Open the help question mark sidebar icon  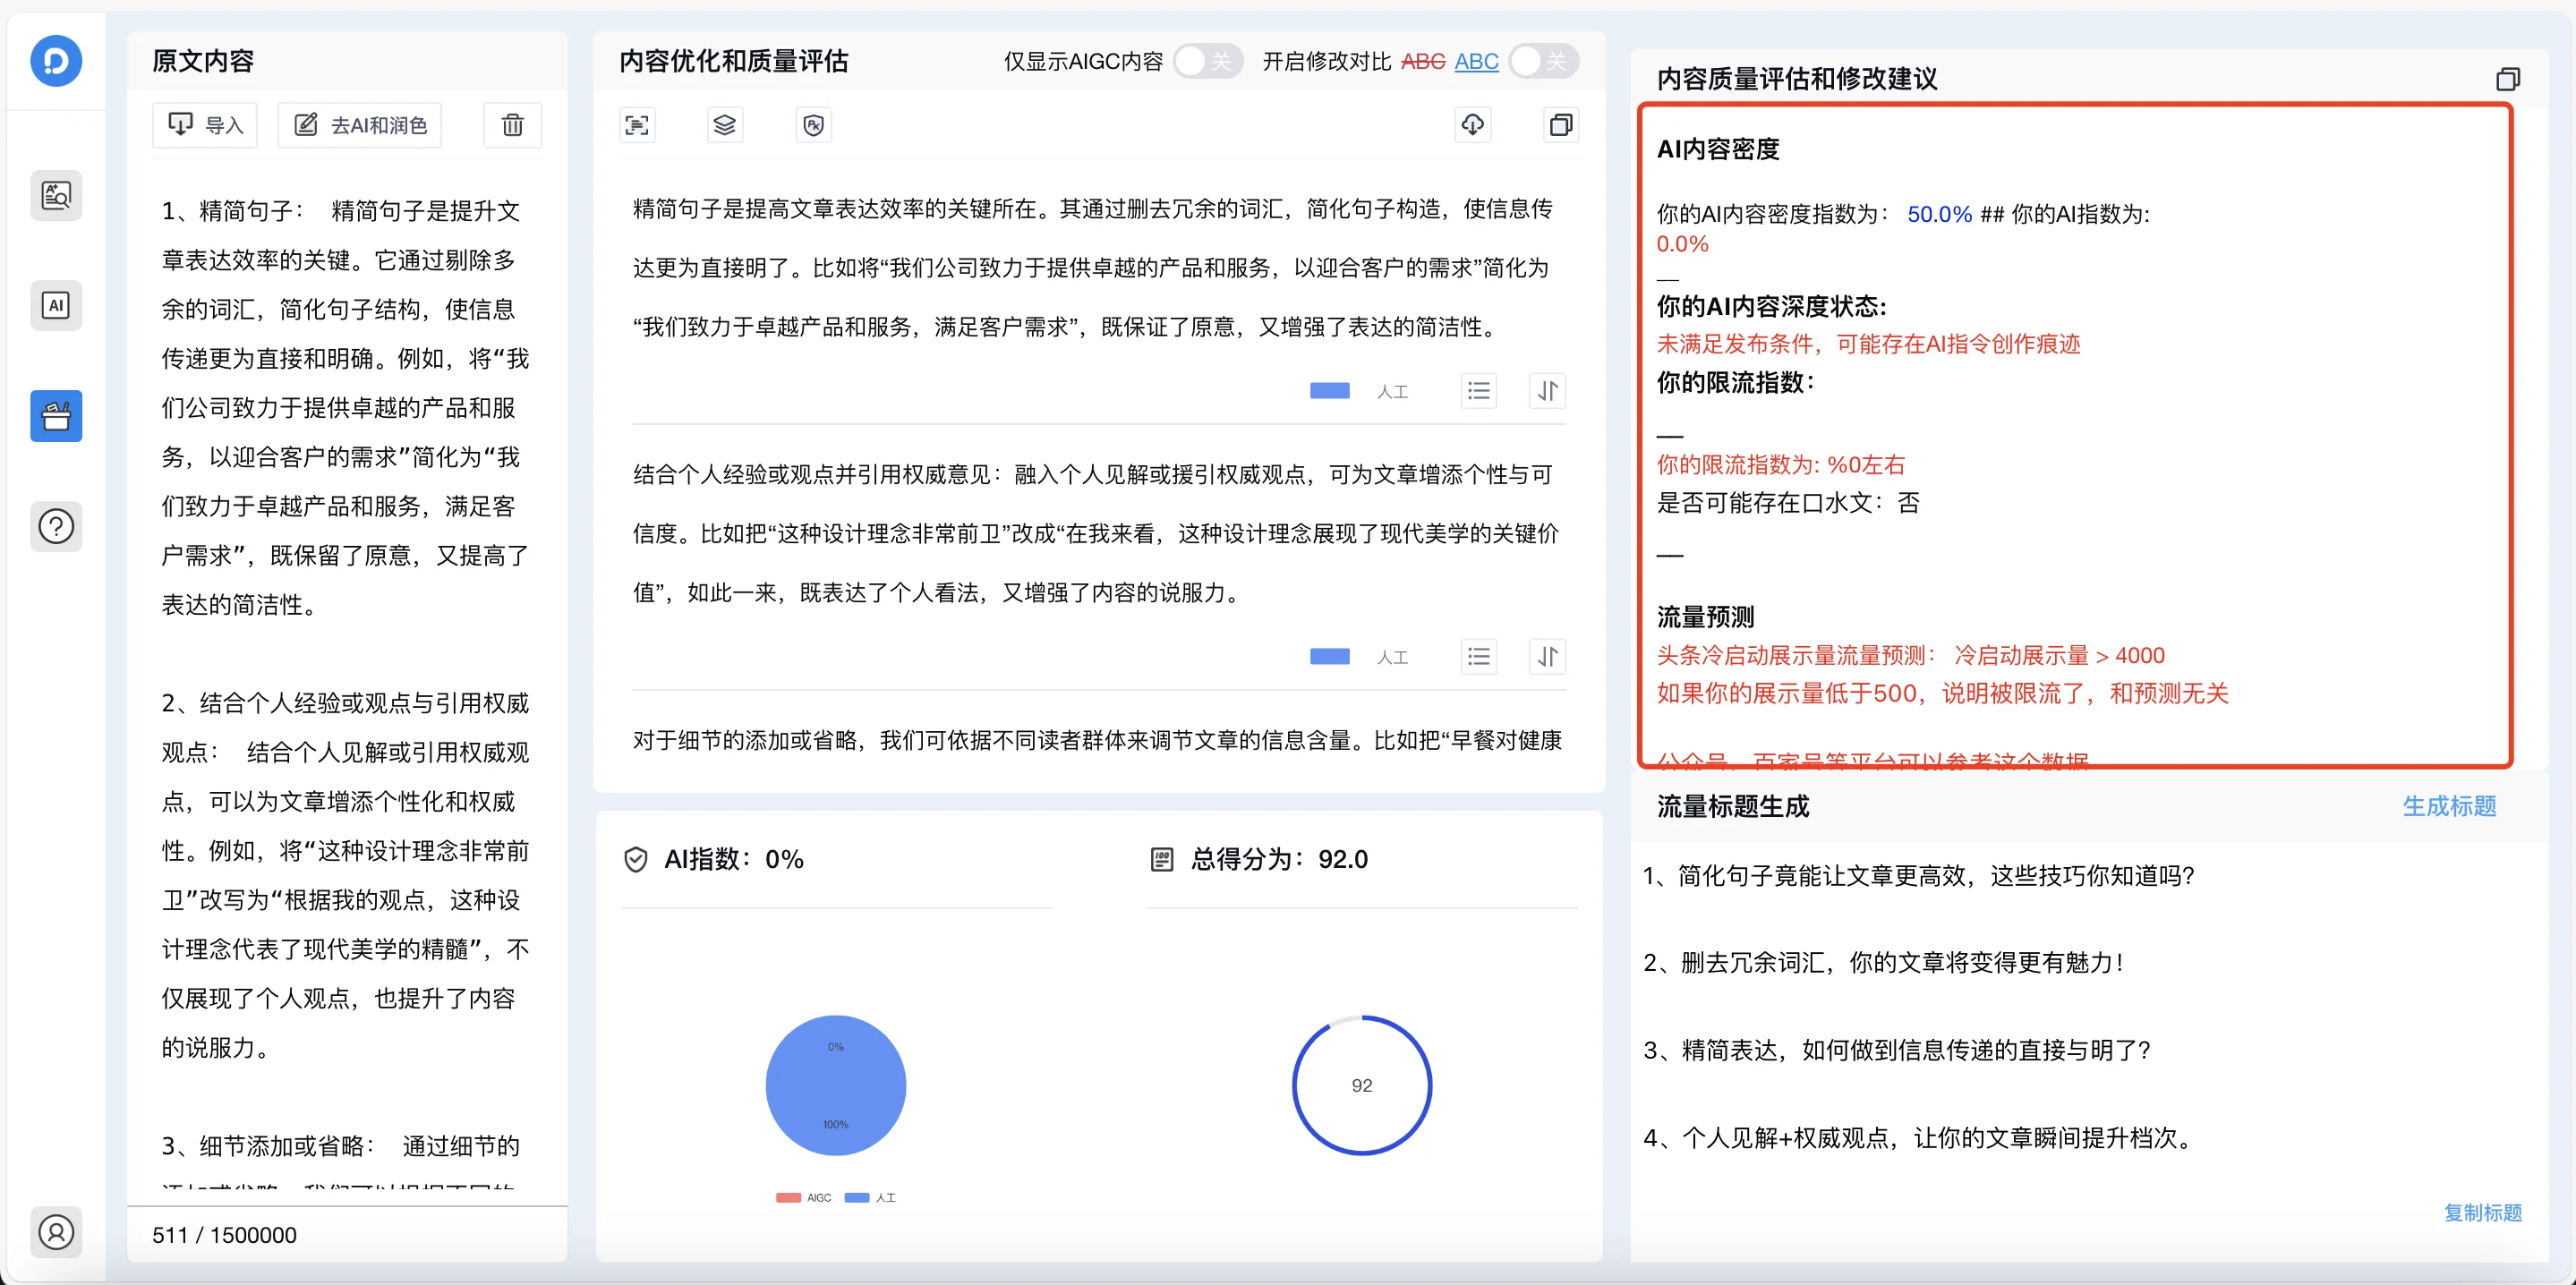tap(56, 526)
